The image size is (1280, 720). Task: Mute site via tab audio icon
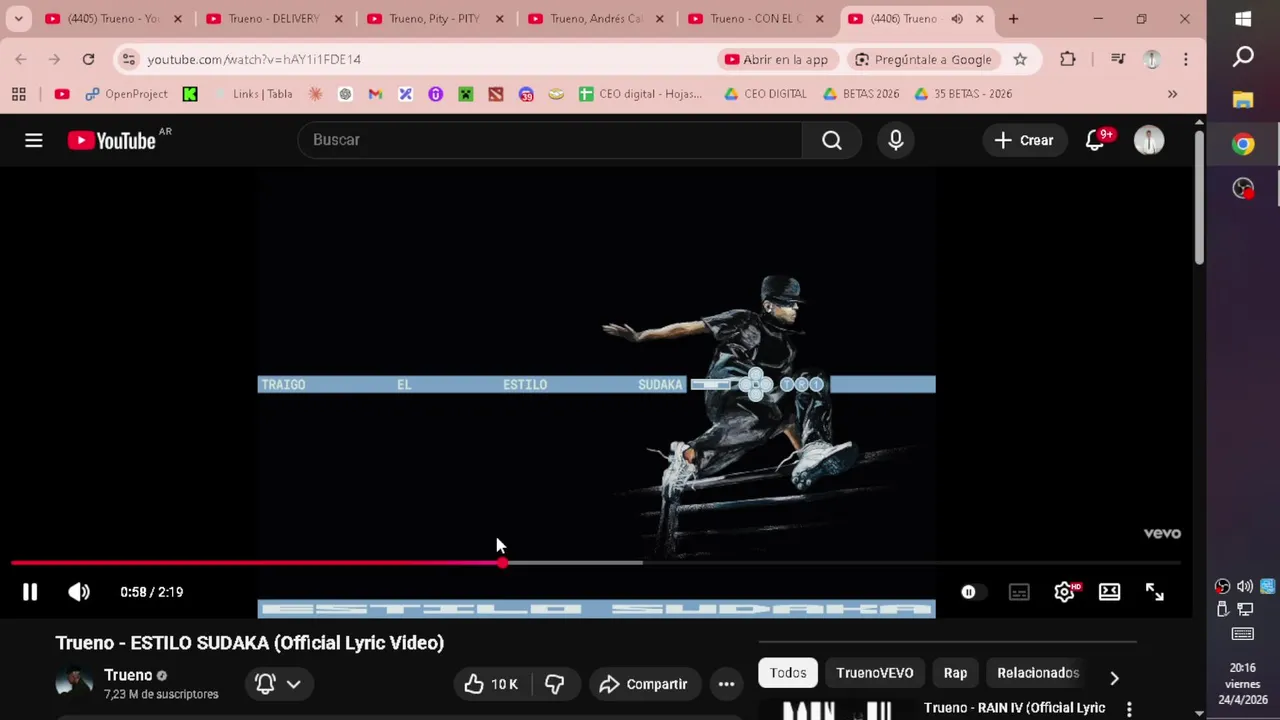tap(957, 19)
